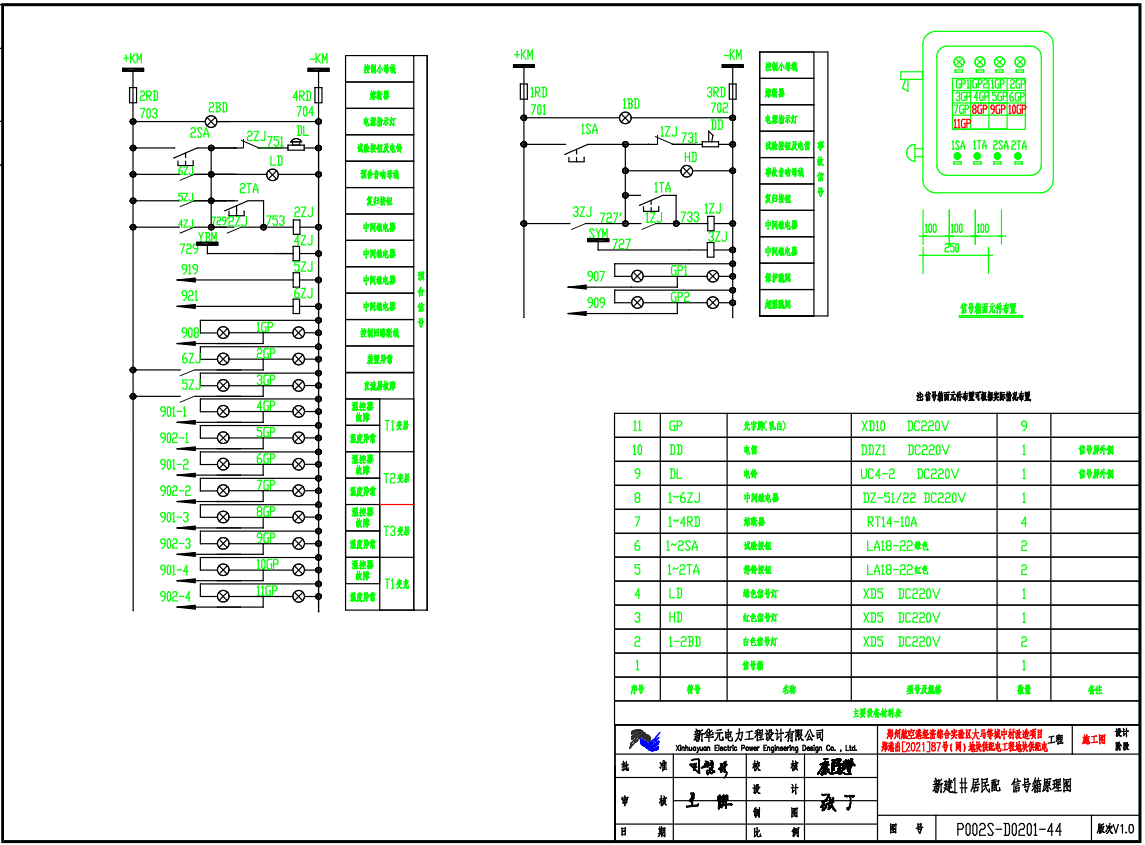
Task: Select wire number 753
Action: (x=275, y=221)
